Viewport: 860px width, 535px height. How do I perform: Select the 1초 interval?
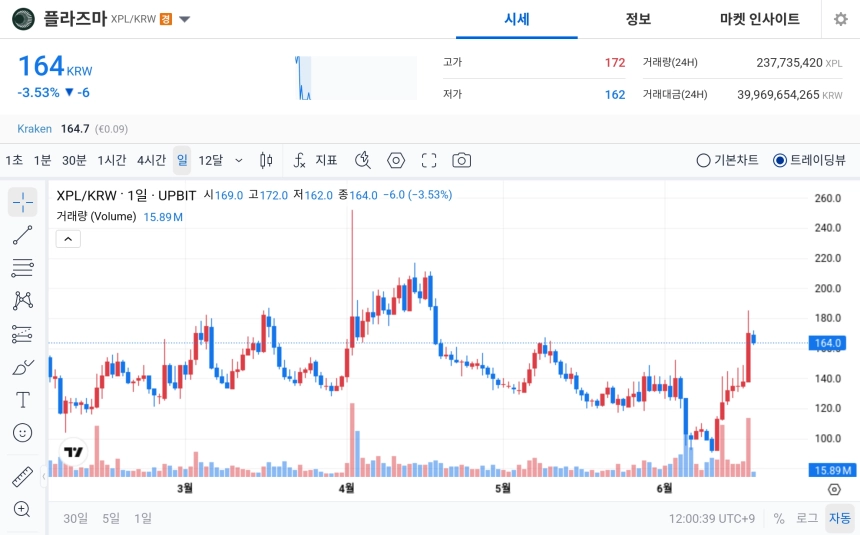pyautogui.click(x=14, y=160)
